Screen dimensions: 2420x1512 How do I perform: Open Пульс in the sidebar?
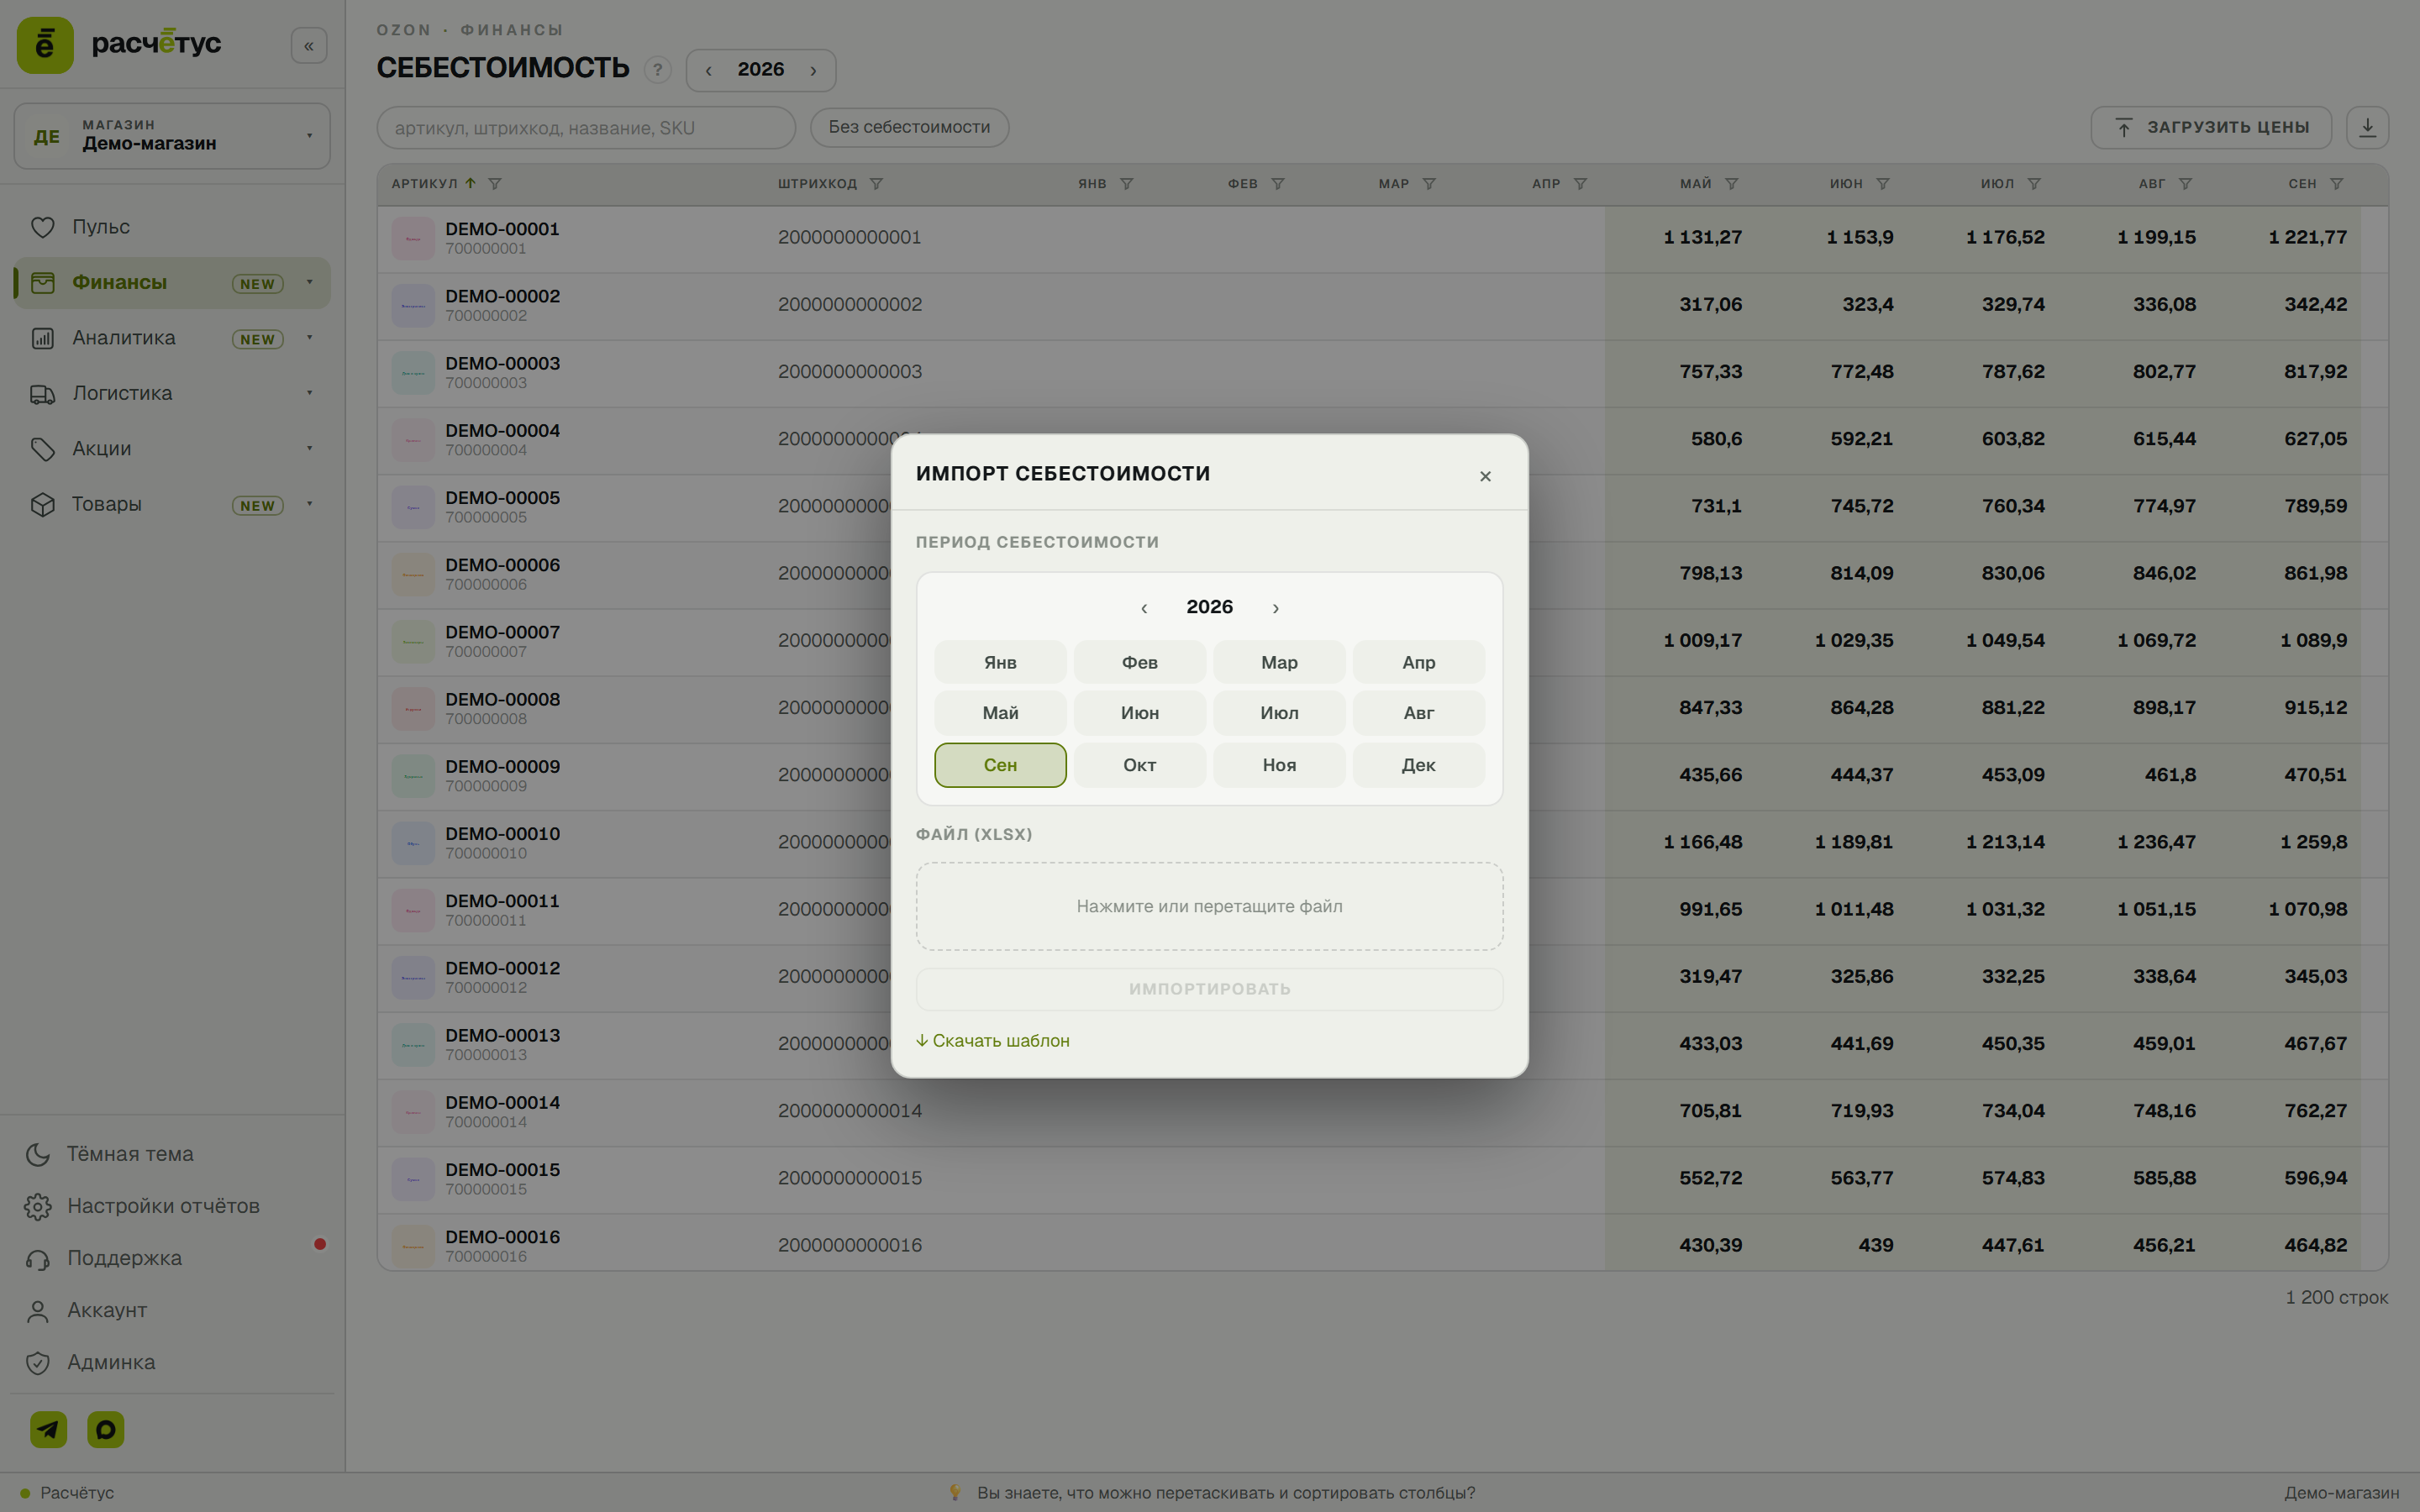172,227
